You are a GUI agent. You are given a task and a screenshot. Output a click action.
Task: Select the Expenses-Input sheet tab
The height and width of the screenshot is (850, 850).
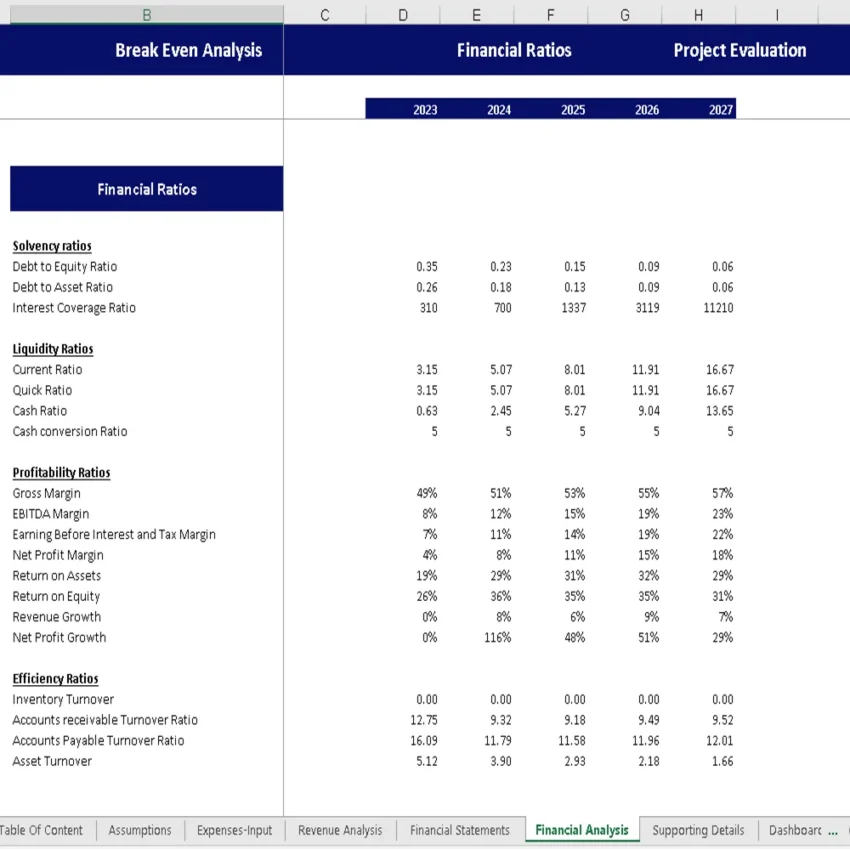[234, 830]
